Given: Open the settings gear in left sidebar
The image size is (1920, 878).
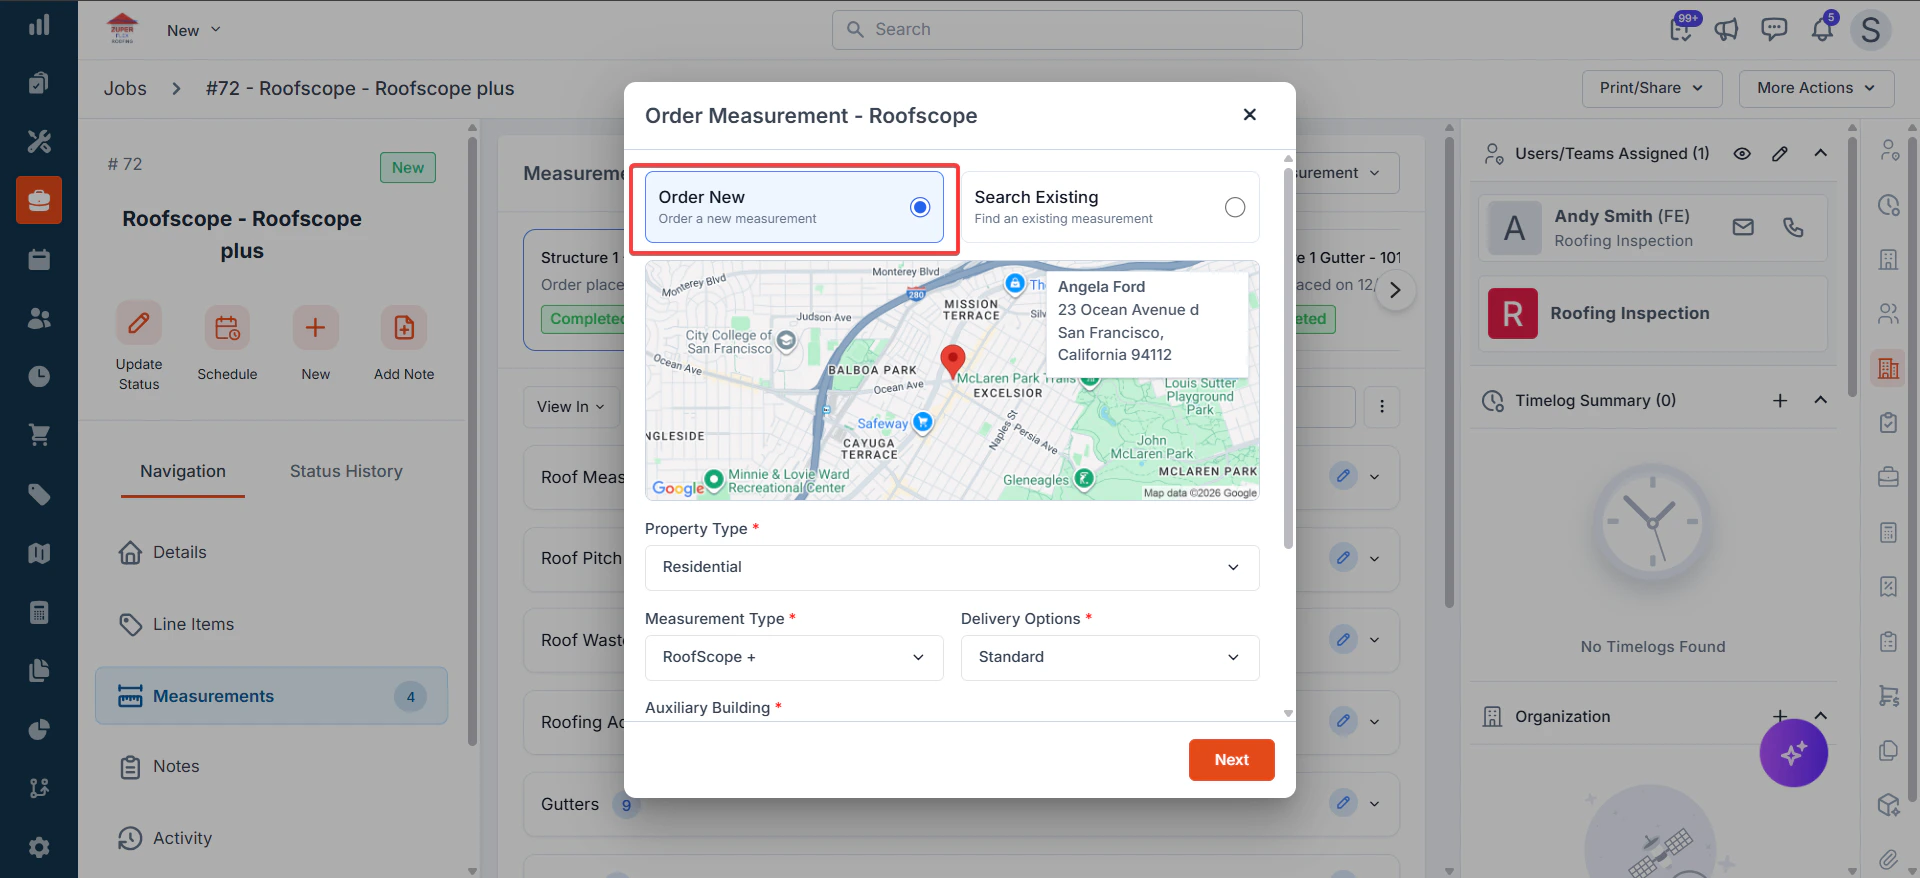Looking at the screenshot, I should 39,847.
